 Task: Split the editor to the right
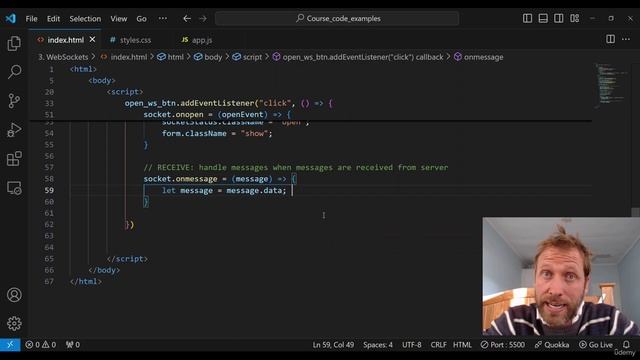click(610, 39)
